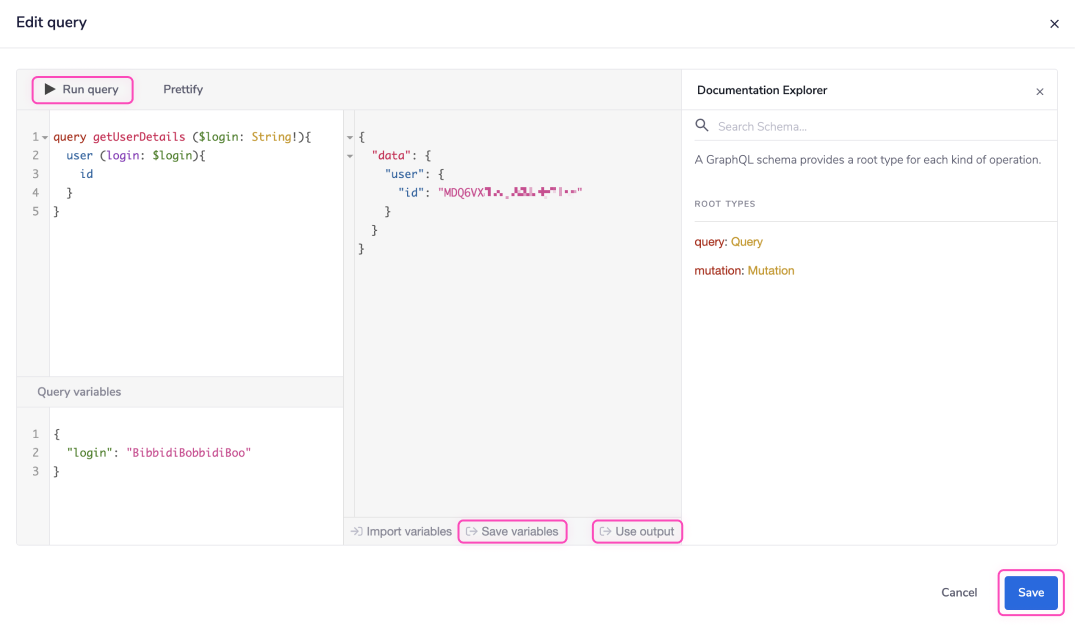Click the export icon inside Save variables
Viewport: 1075px width, 627px height.
point(470,531)
